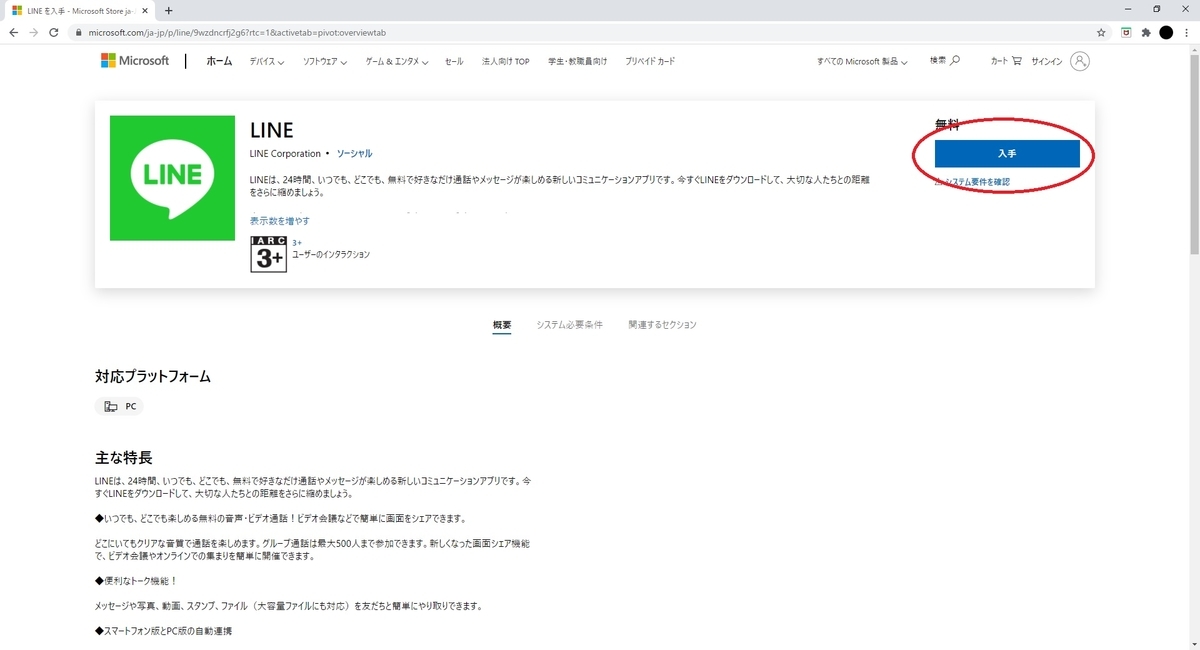Expand すべての Microsoft 製品 dropdown
Viewport: 1200px width, 650px height.
(862, 61)
